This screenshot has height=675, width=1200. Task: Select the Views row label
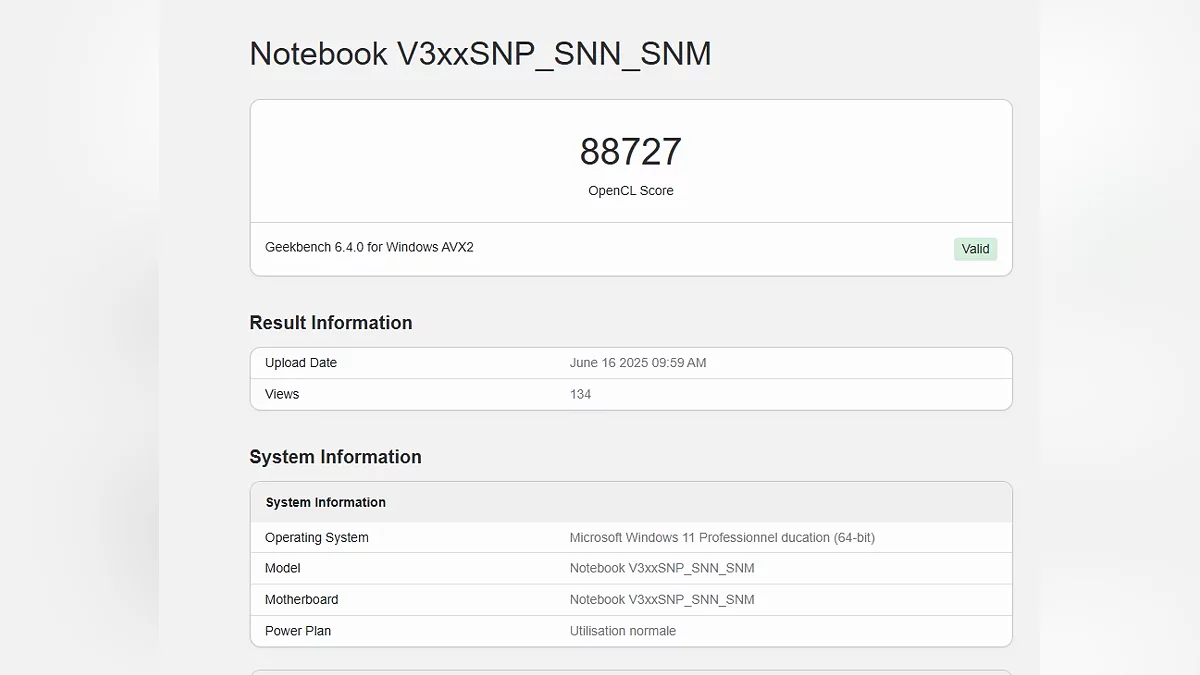(x=282, y=394)
